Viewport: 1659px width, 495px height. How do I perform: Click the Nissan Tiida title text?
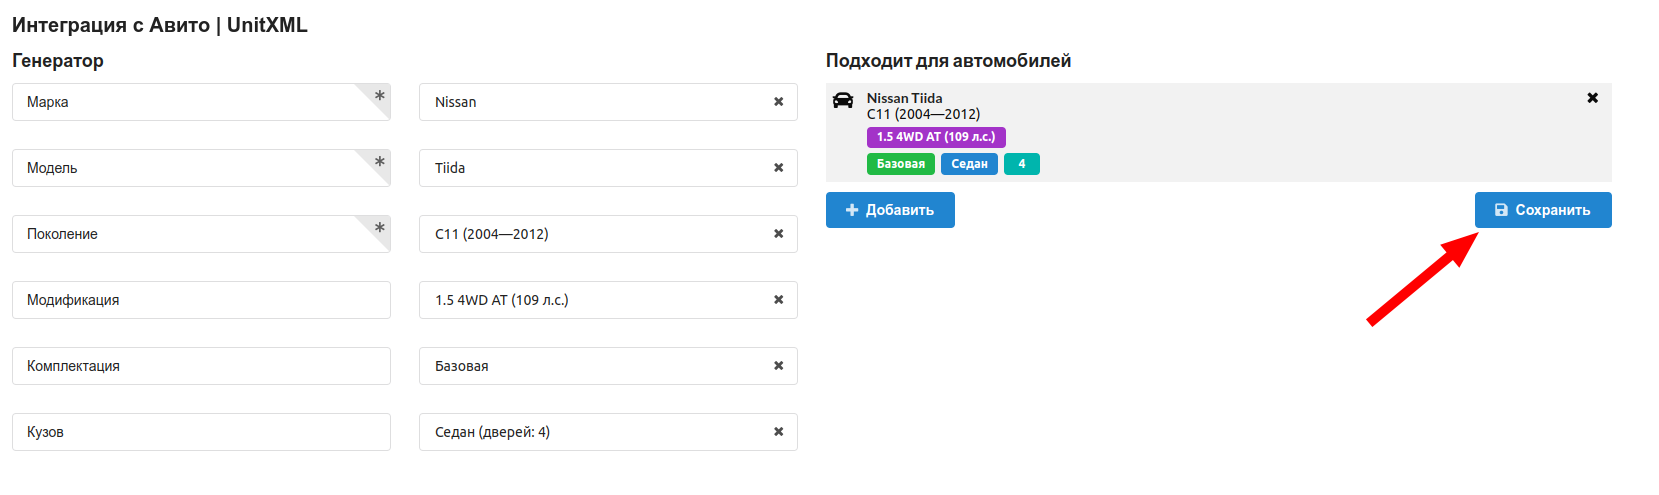(x=904, y=98)
